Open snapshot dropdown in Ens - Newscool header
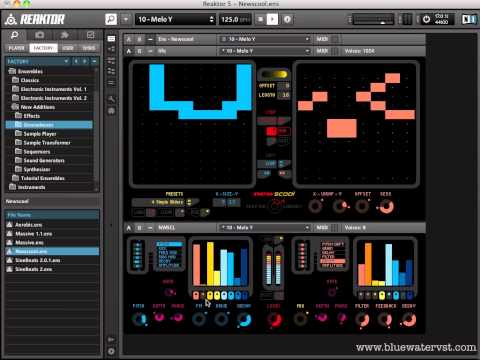Viewport: 480px width, 360px height. tap(265, 39)
